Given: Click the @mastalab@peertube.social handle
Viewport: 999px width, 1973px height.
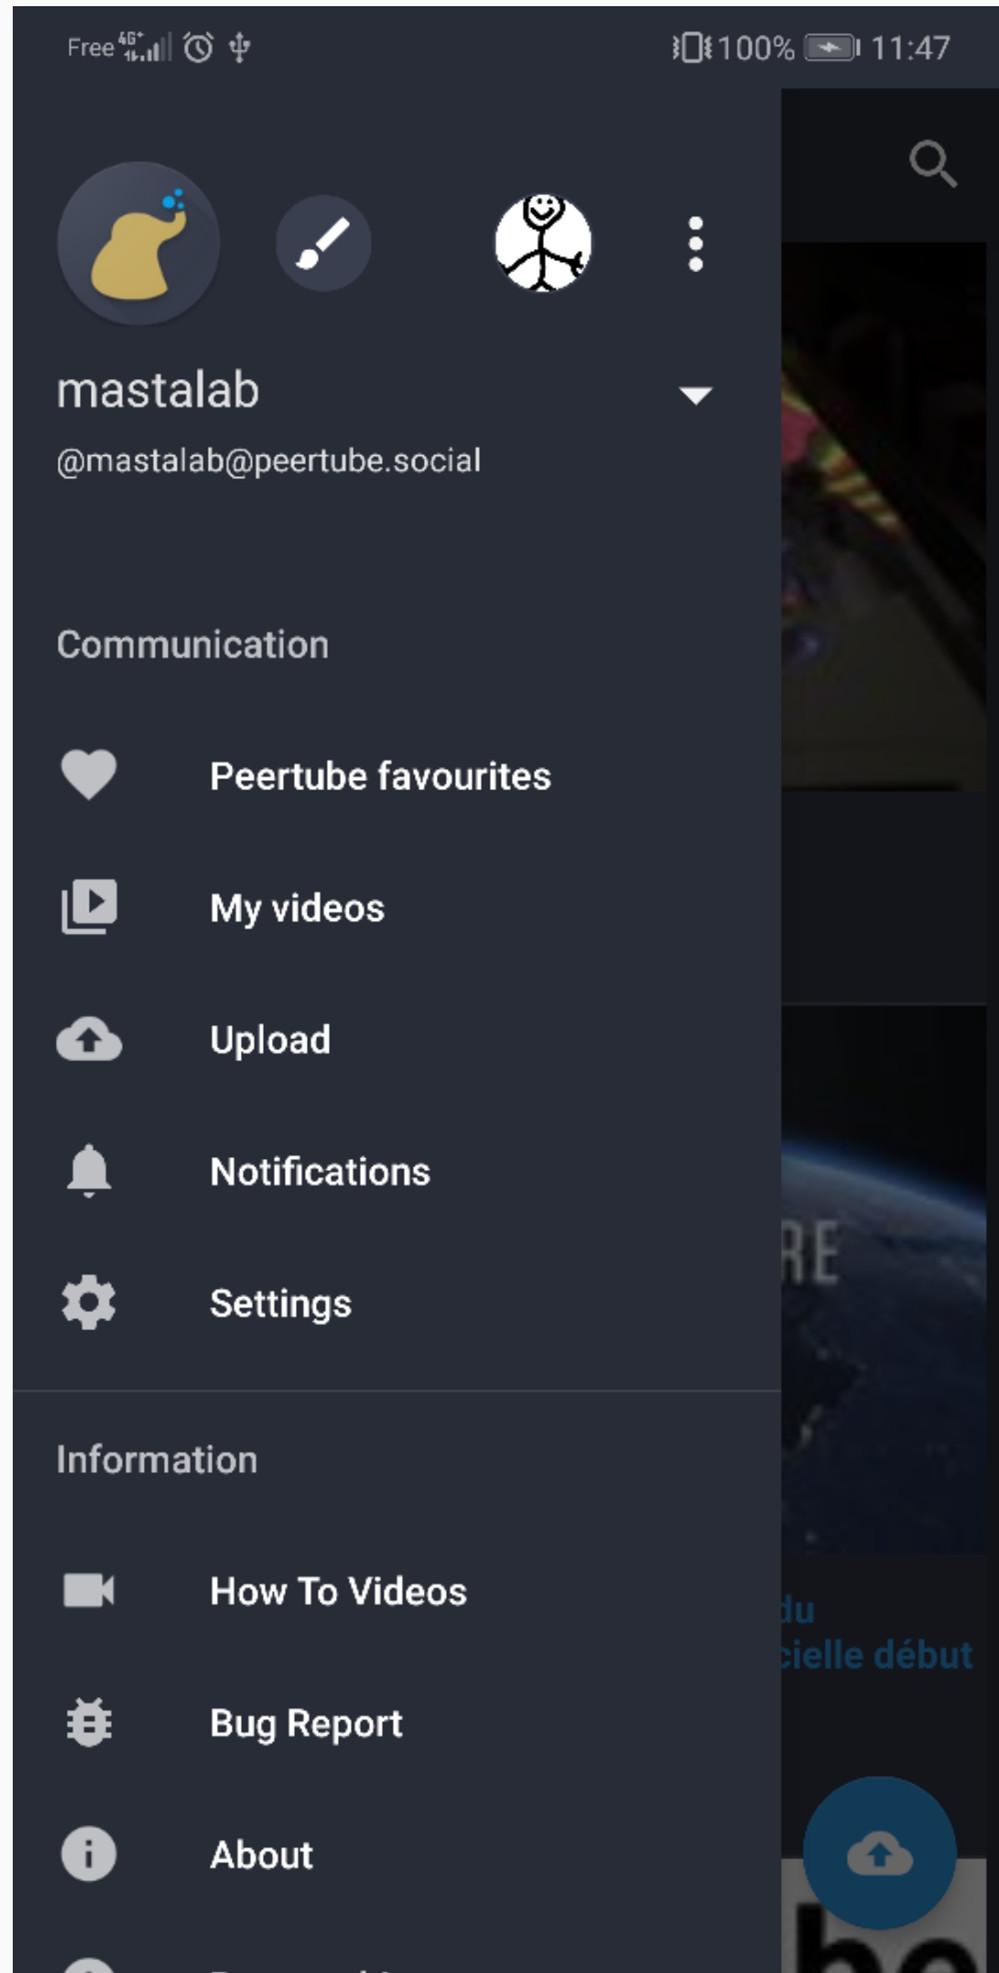Looking at the screenshot, I should coord(269,461).
